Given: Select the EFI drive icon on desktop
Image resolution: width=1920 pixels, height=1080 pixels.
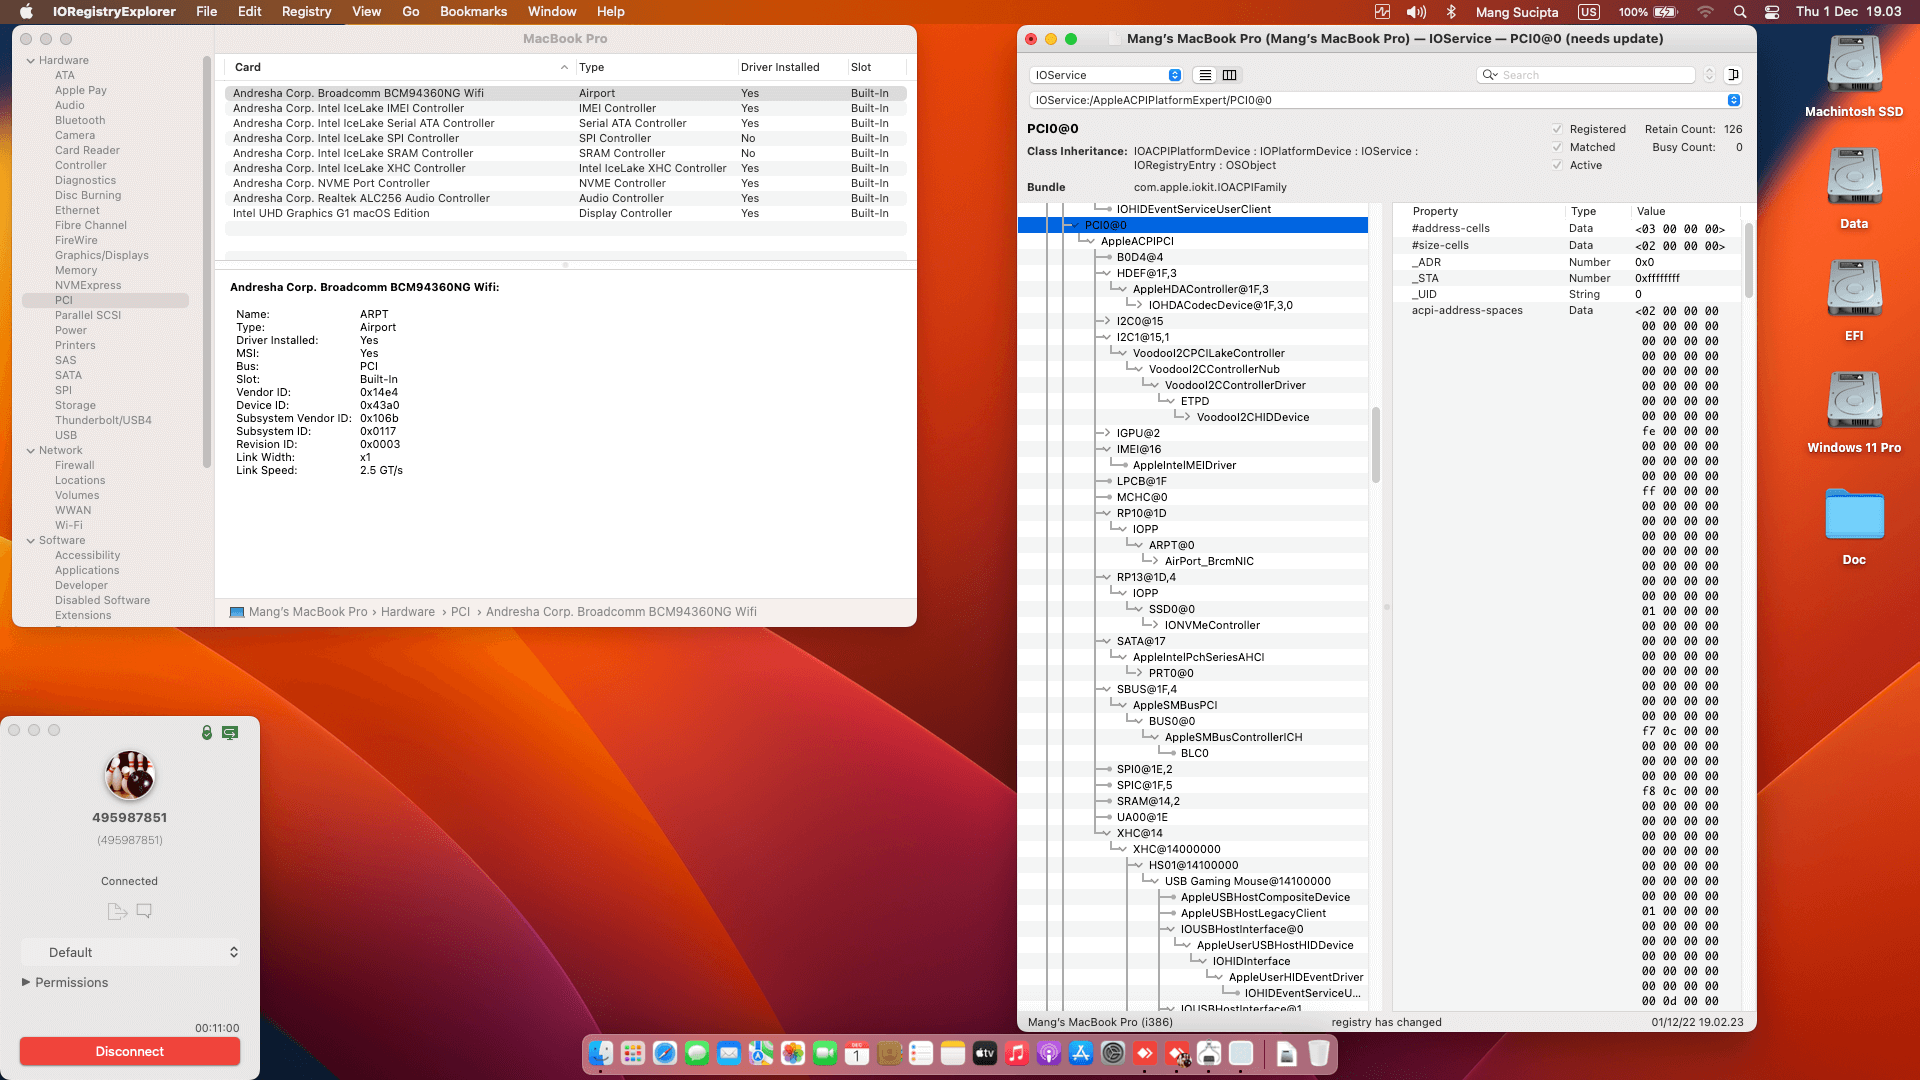Looking at the screenshot, I should tap(1854, 290).
